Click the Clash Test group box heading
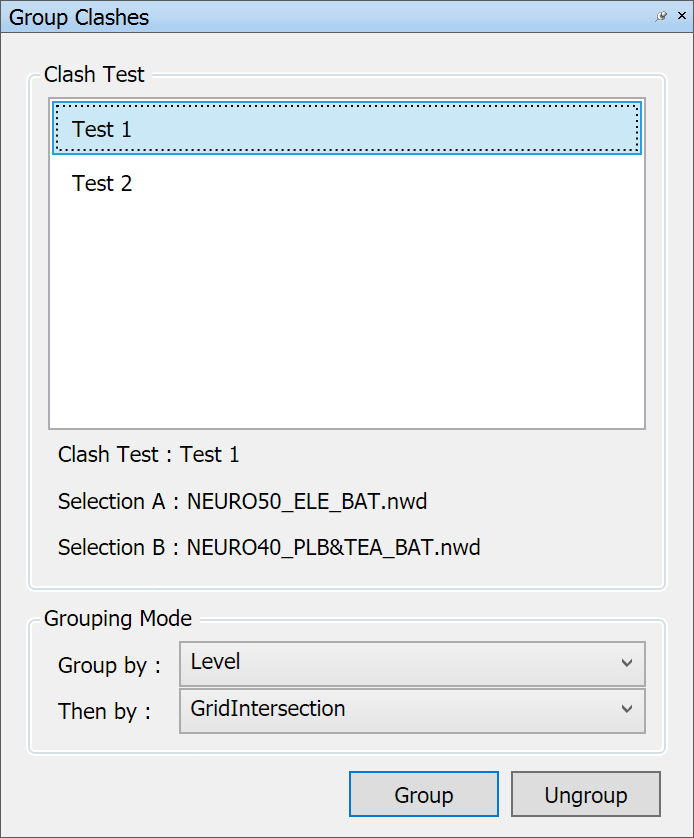694x838 pixels. coord(94,75)
